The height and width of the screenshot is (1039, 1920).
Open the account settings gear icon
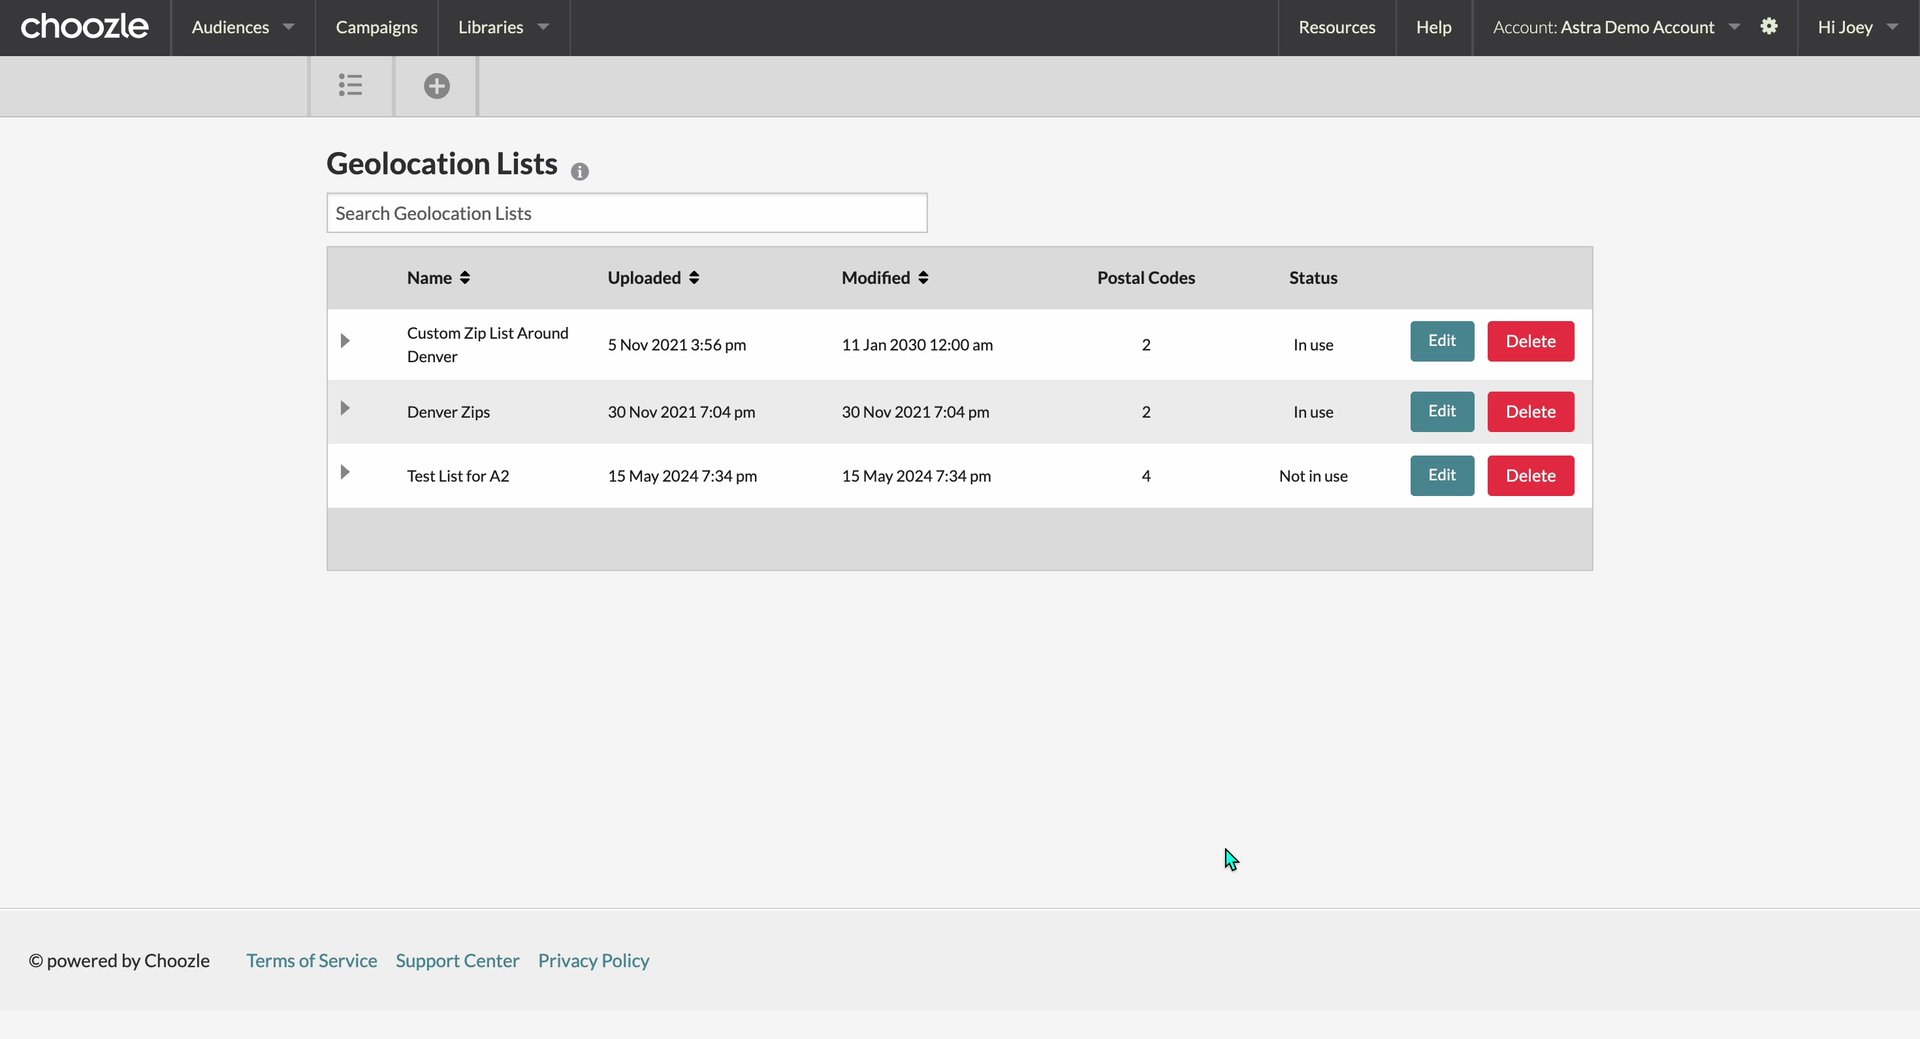[x=1769, y=27]
